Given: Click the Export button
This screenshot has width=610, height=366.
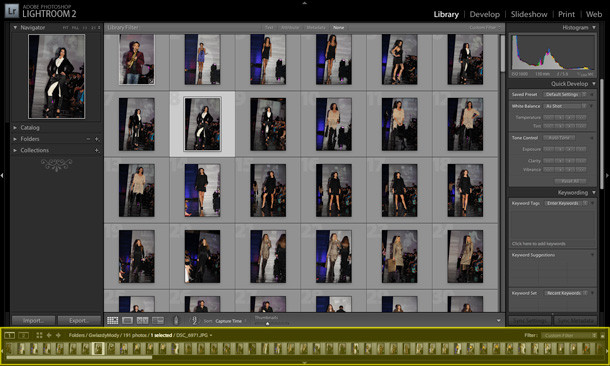Looking at the screenshot, I should [79, 320].
